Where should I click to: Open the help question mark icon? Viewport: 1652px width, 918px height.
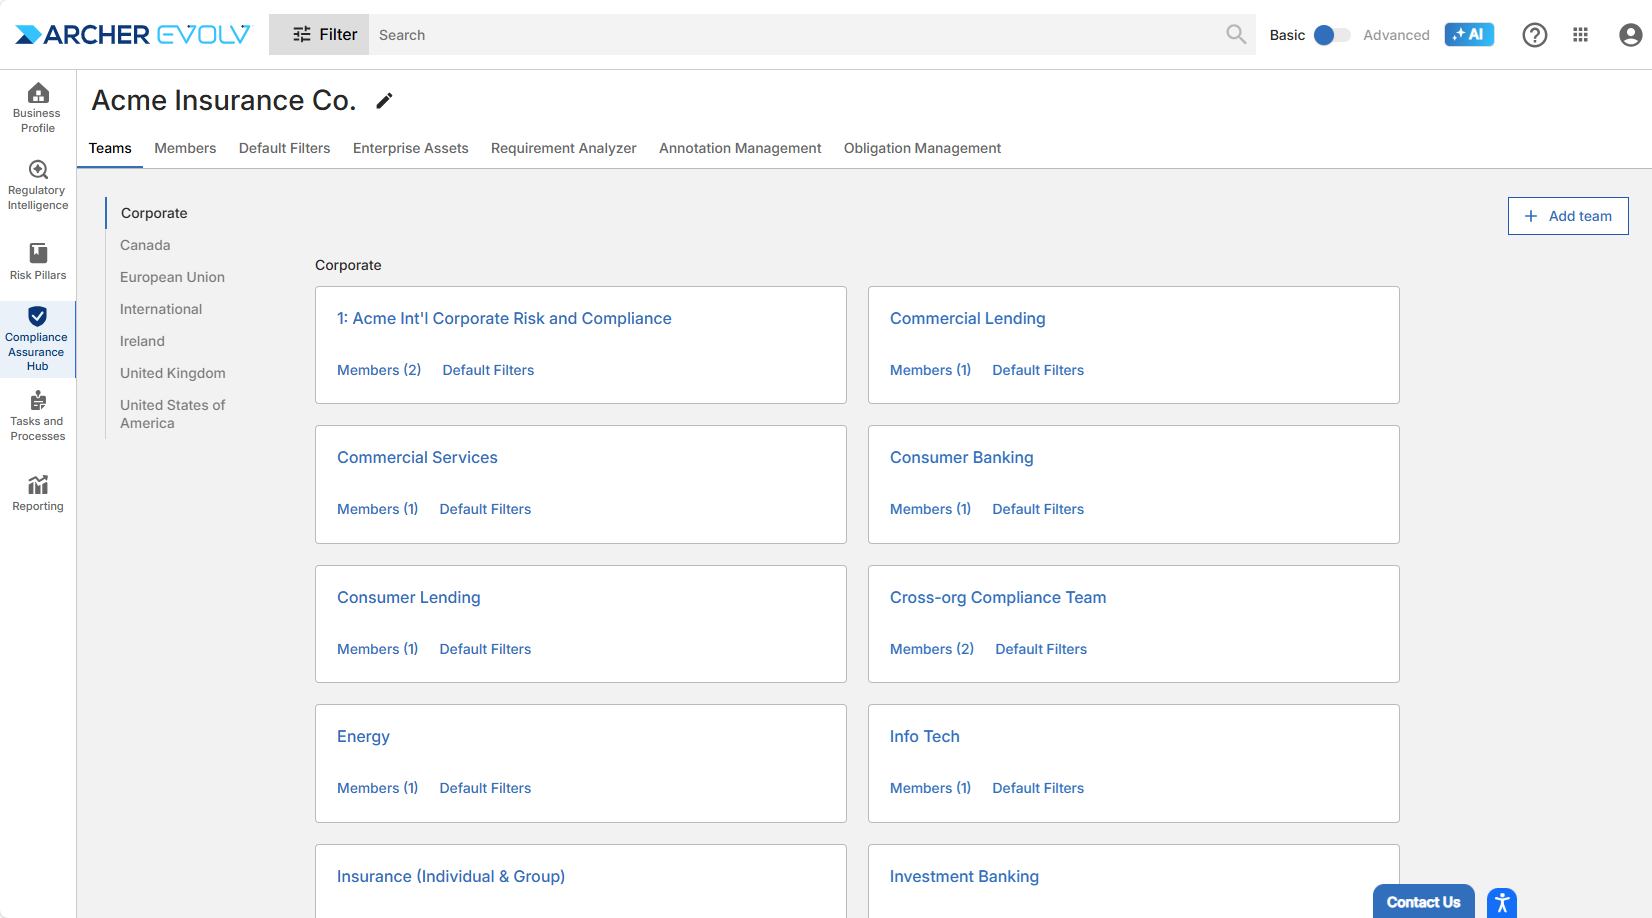pos(1534,35)
